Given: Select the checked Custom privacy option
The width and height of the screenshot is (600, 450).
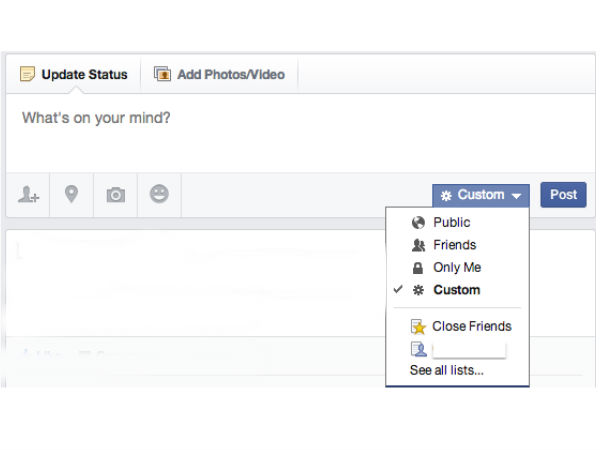Looking at the screenshot, I should tap(456, 290).
